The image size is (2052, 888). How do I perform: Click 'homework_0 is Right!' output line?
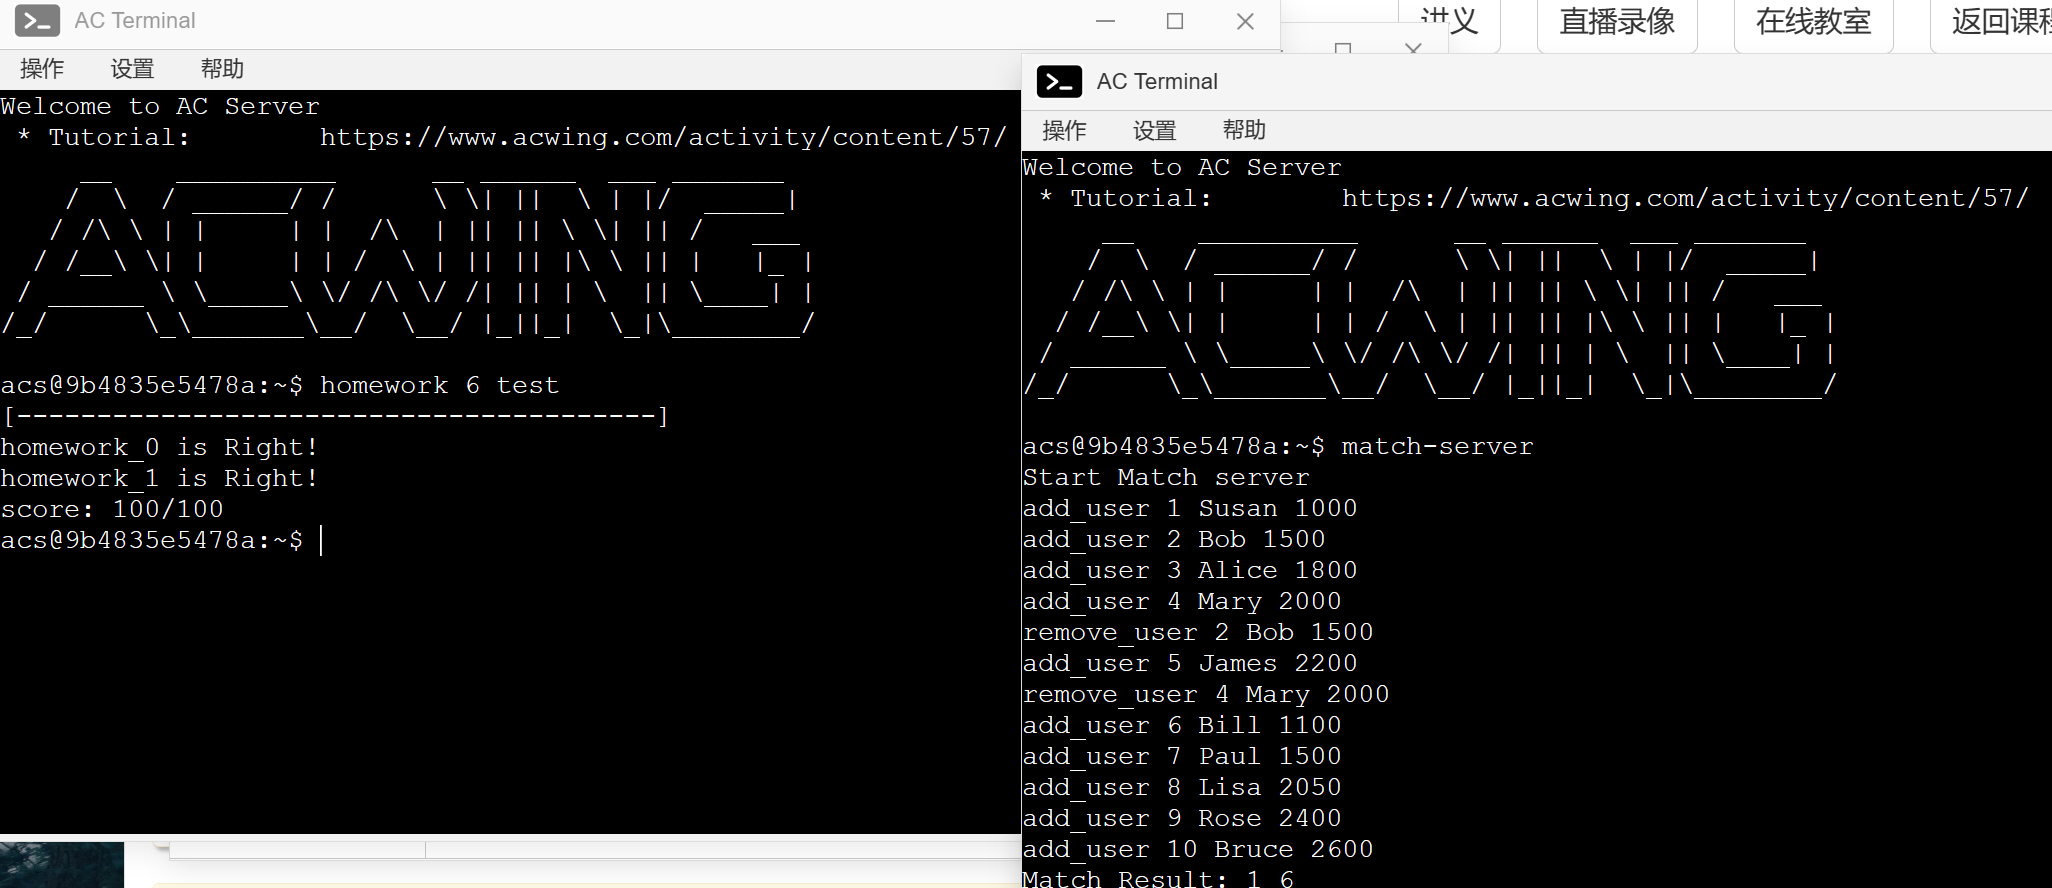click(160, 447)
